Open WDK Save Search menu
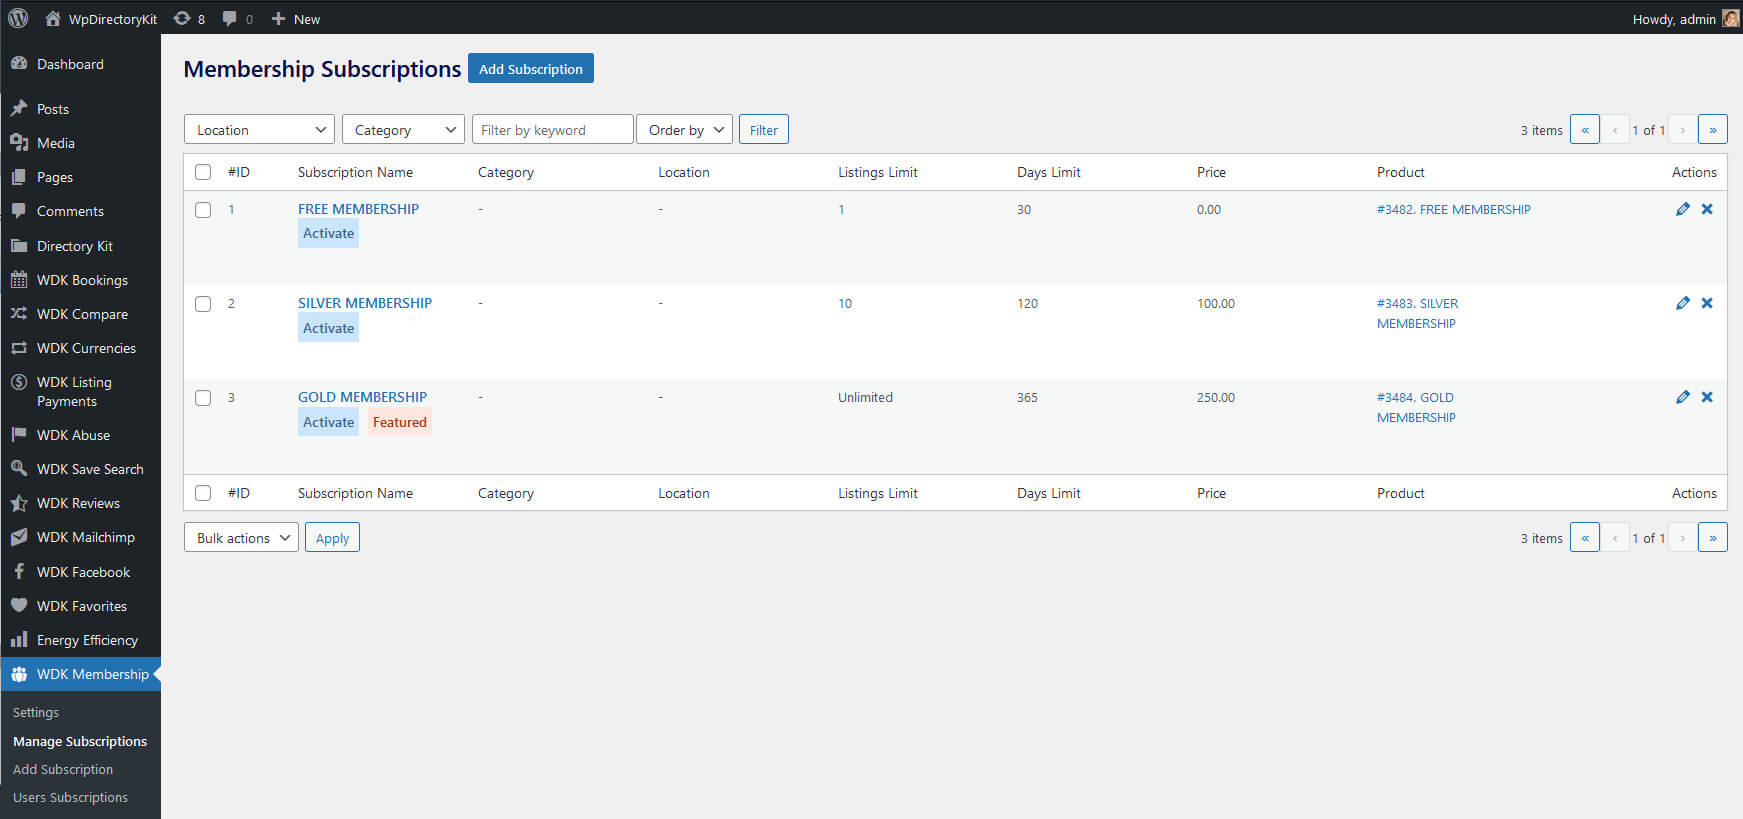The height and width of the screenshot is (819, 1743). point(80,469)
